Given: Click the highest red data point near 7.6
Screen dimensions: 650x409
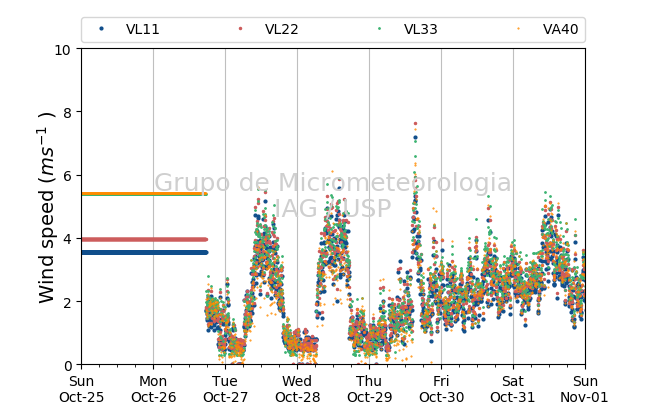Looking at the screenshot, I should [415, 123].
